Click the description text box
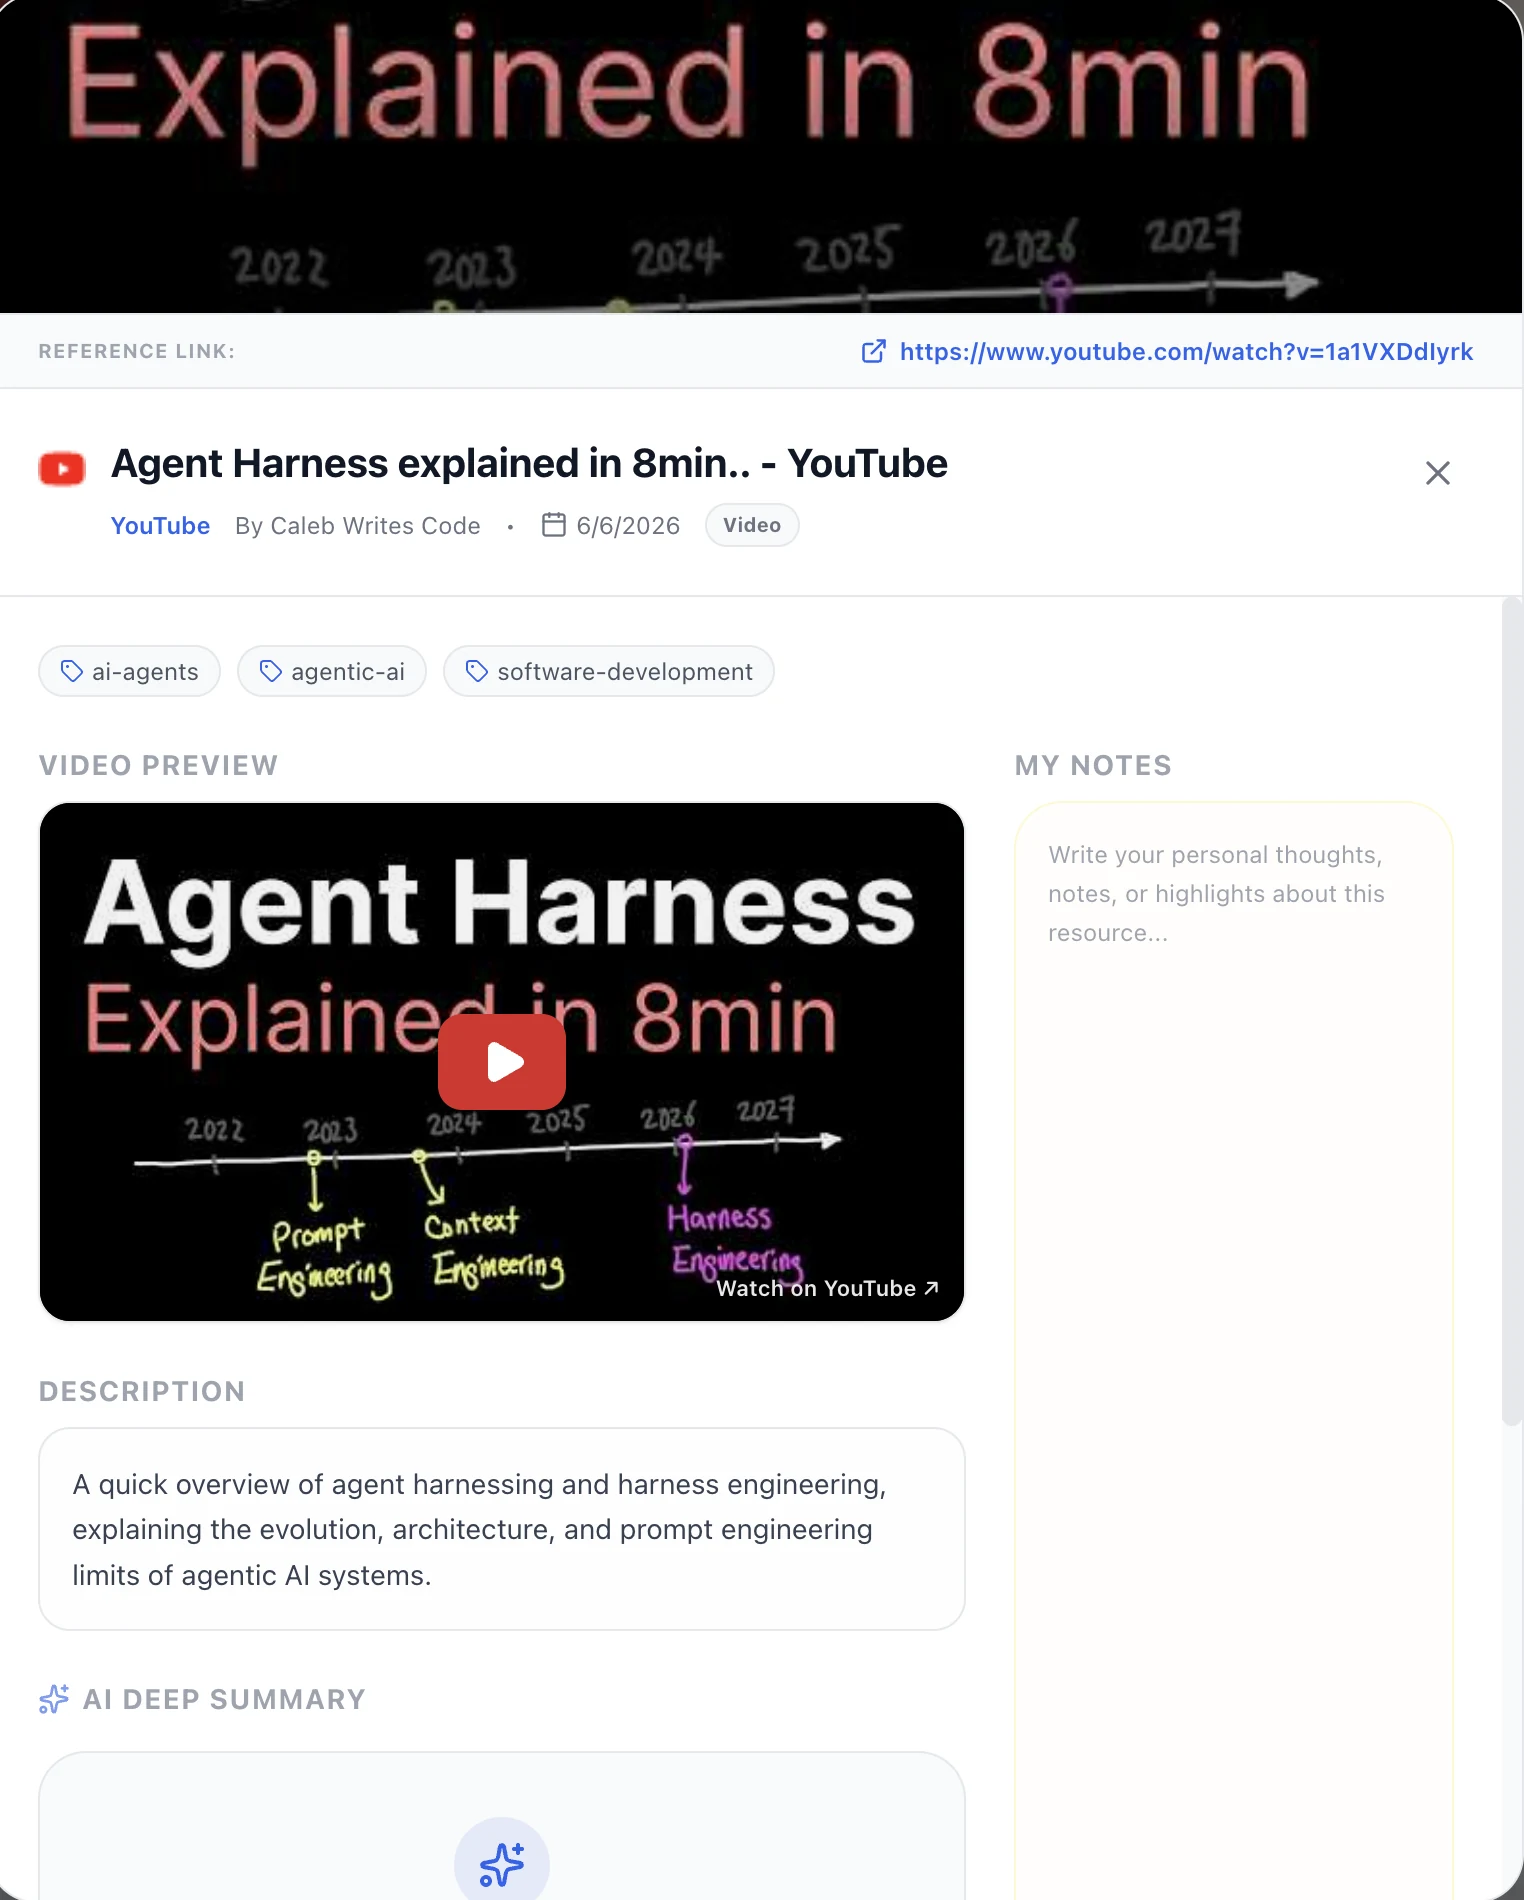1524x1900 pixels. pyautogui.click(x=502, y=1529)
